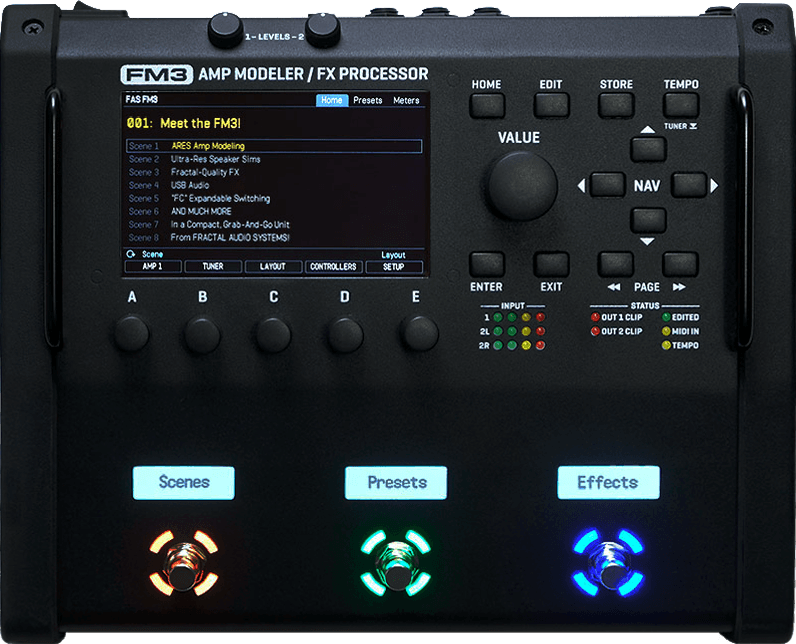Switch to the Meters tab on display
This screenshot has height=644, width=796.
pos(406,100)
